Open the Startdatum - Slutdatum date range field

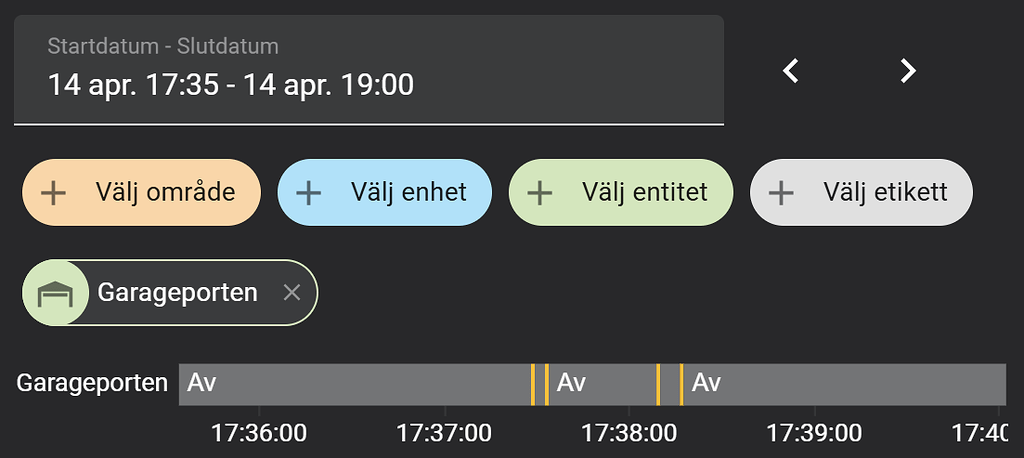(x=368, y=71)
